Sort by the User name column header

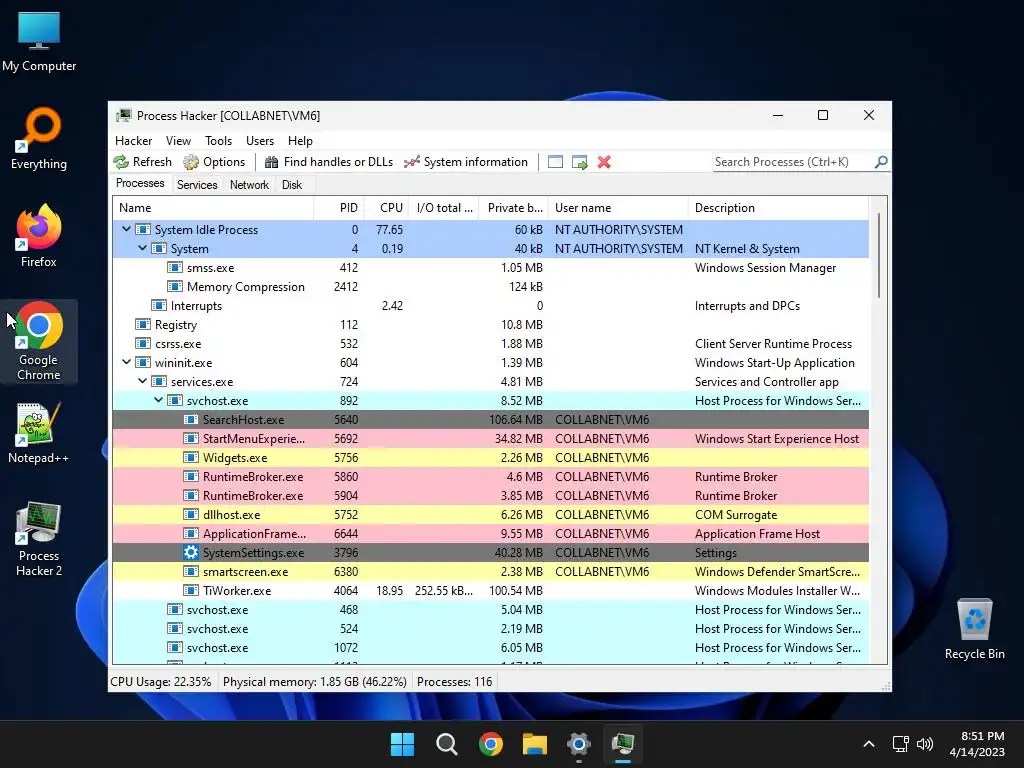click(x=618, y=208)
